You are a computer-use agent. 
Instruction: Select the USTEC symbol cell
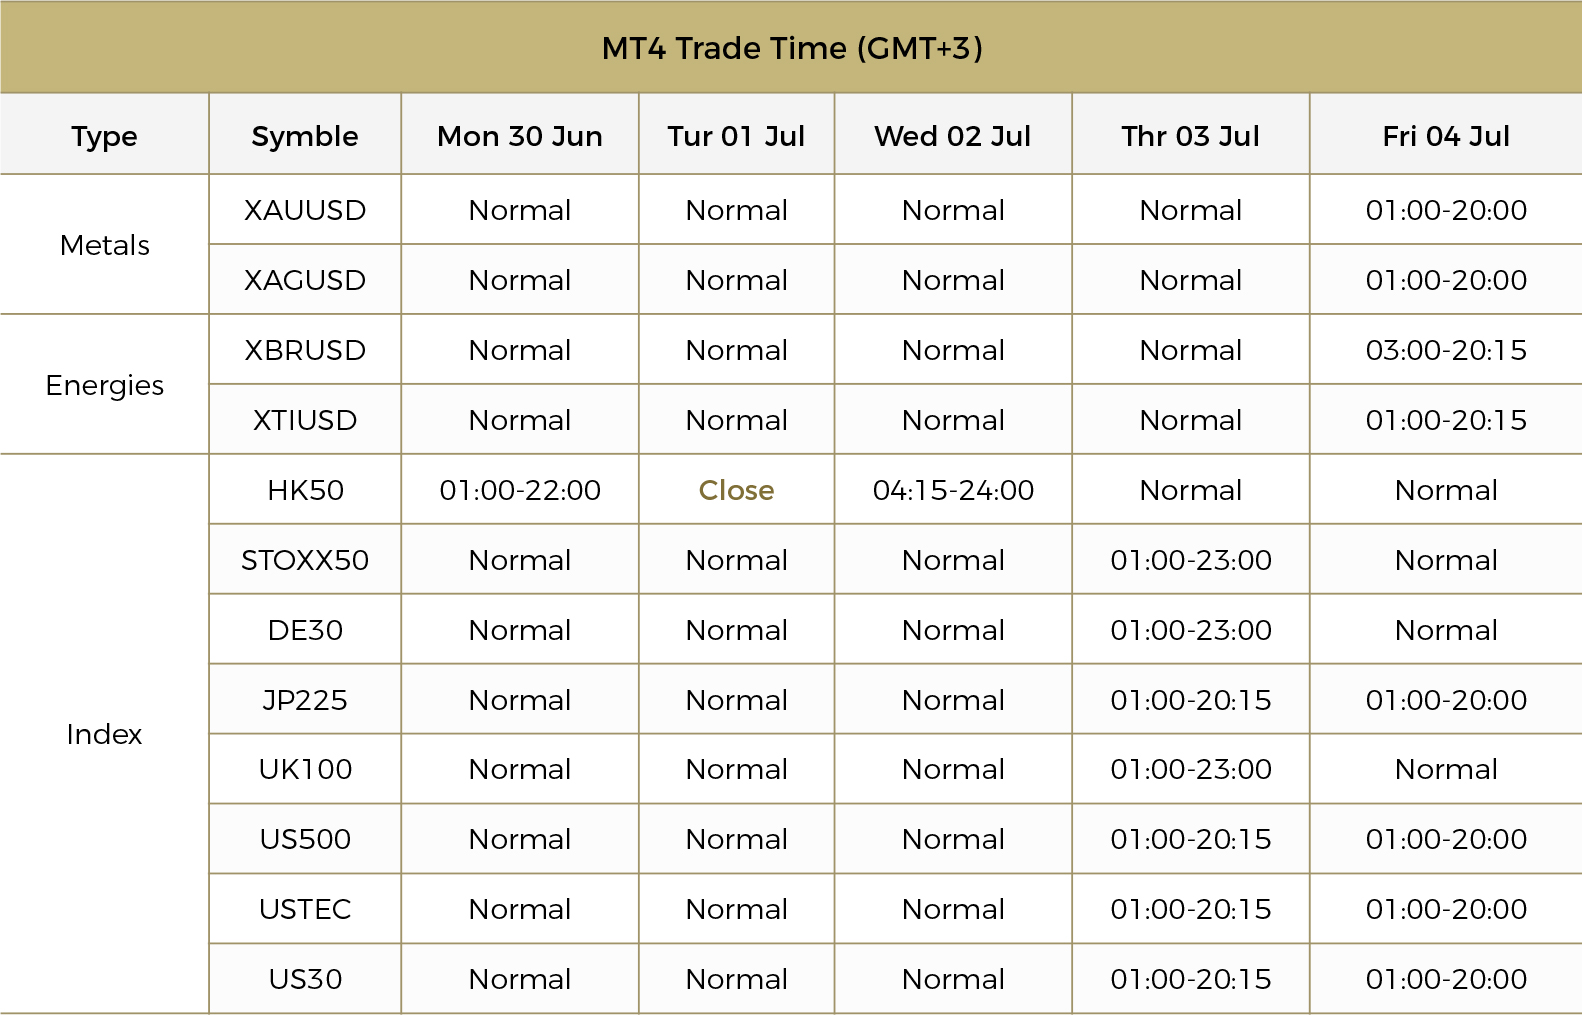click(305, 909)
